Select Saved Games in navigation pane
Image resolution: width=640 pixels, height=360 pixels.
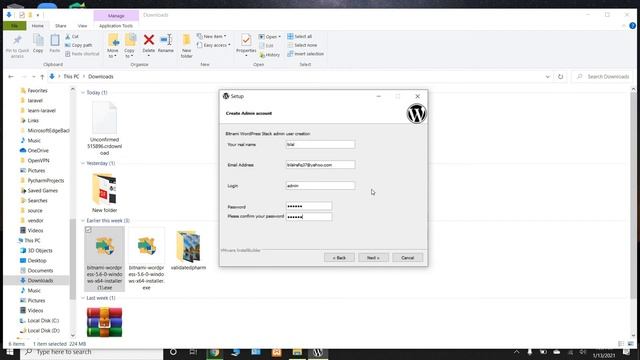(x=42, y=191)
